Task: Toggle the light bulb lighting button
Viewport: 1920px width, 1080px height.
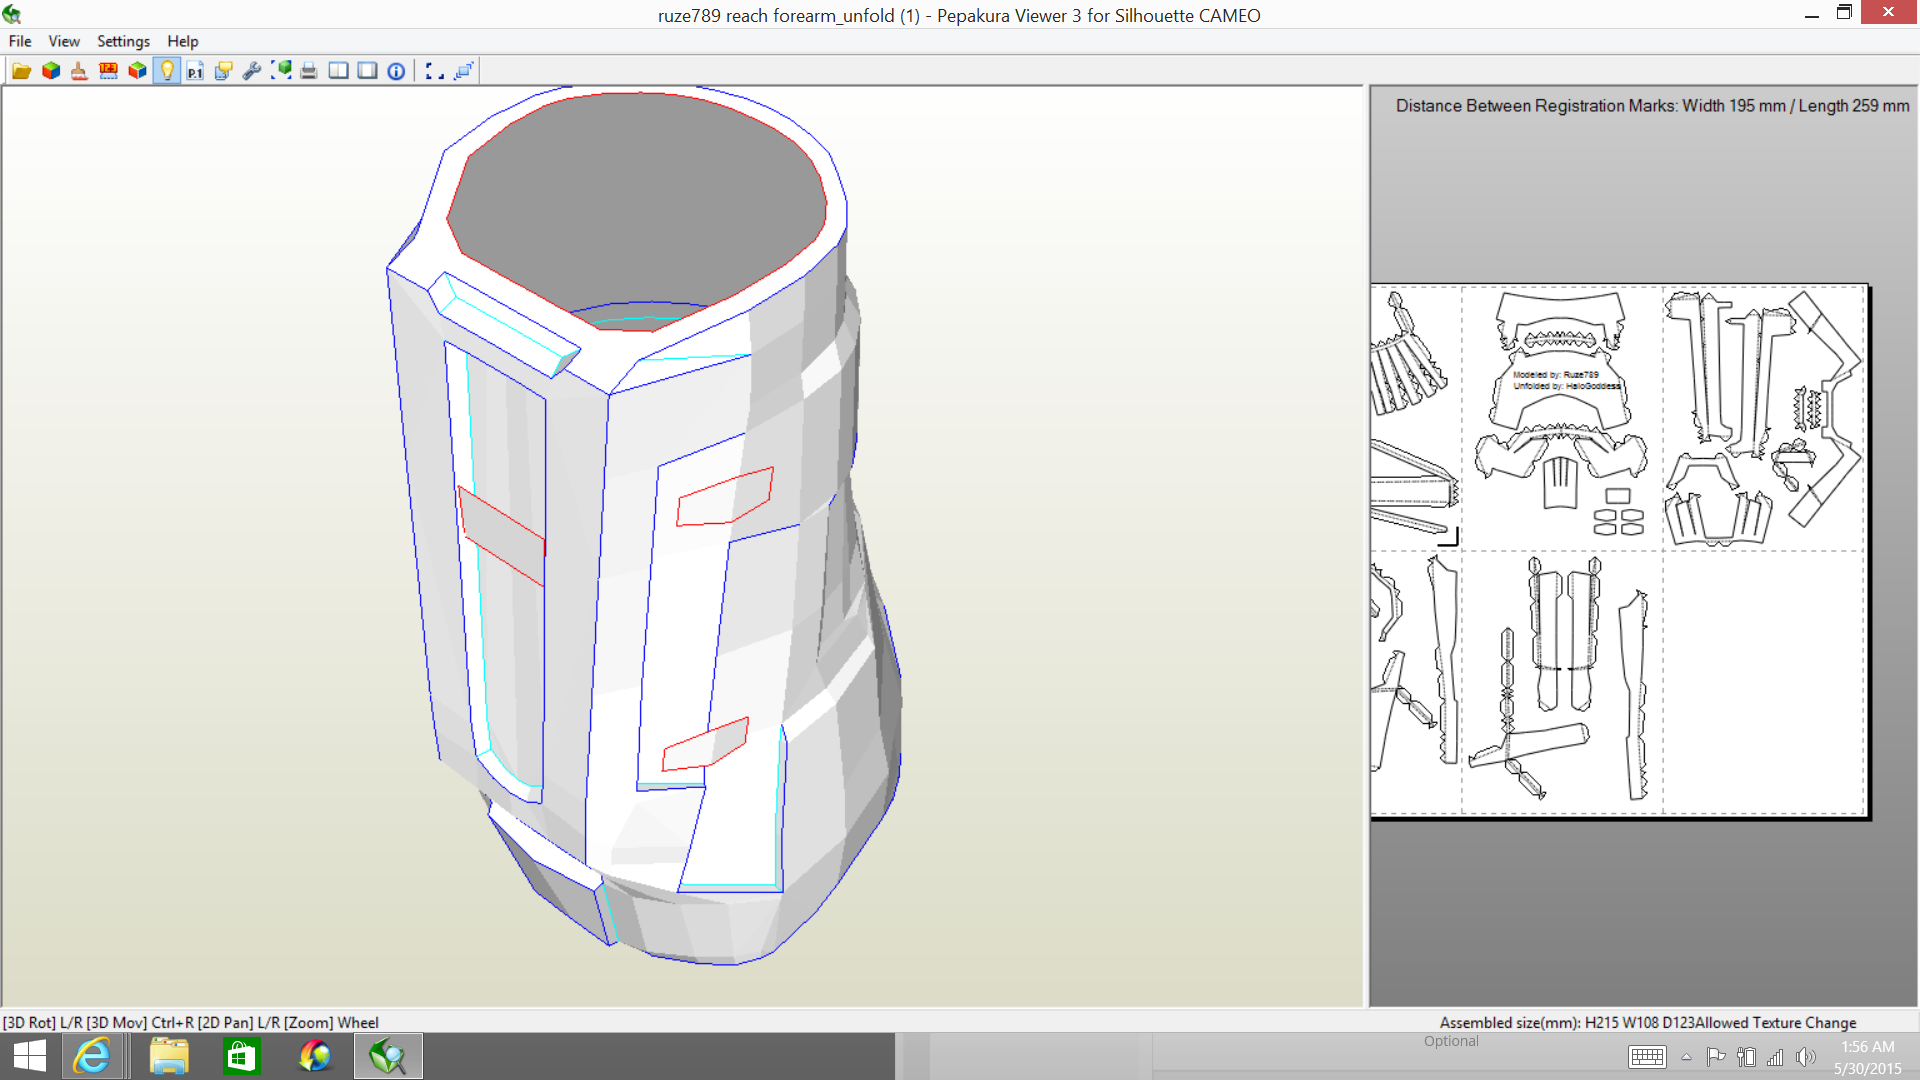Action: [167, 71]
